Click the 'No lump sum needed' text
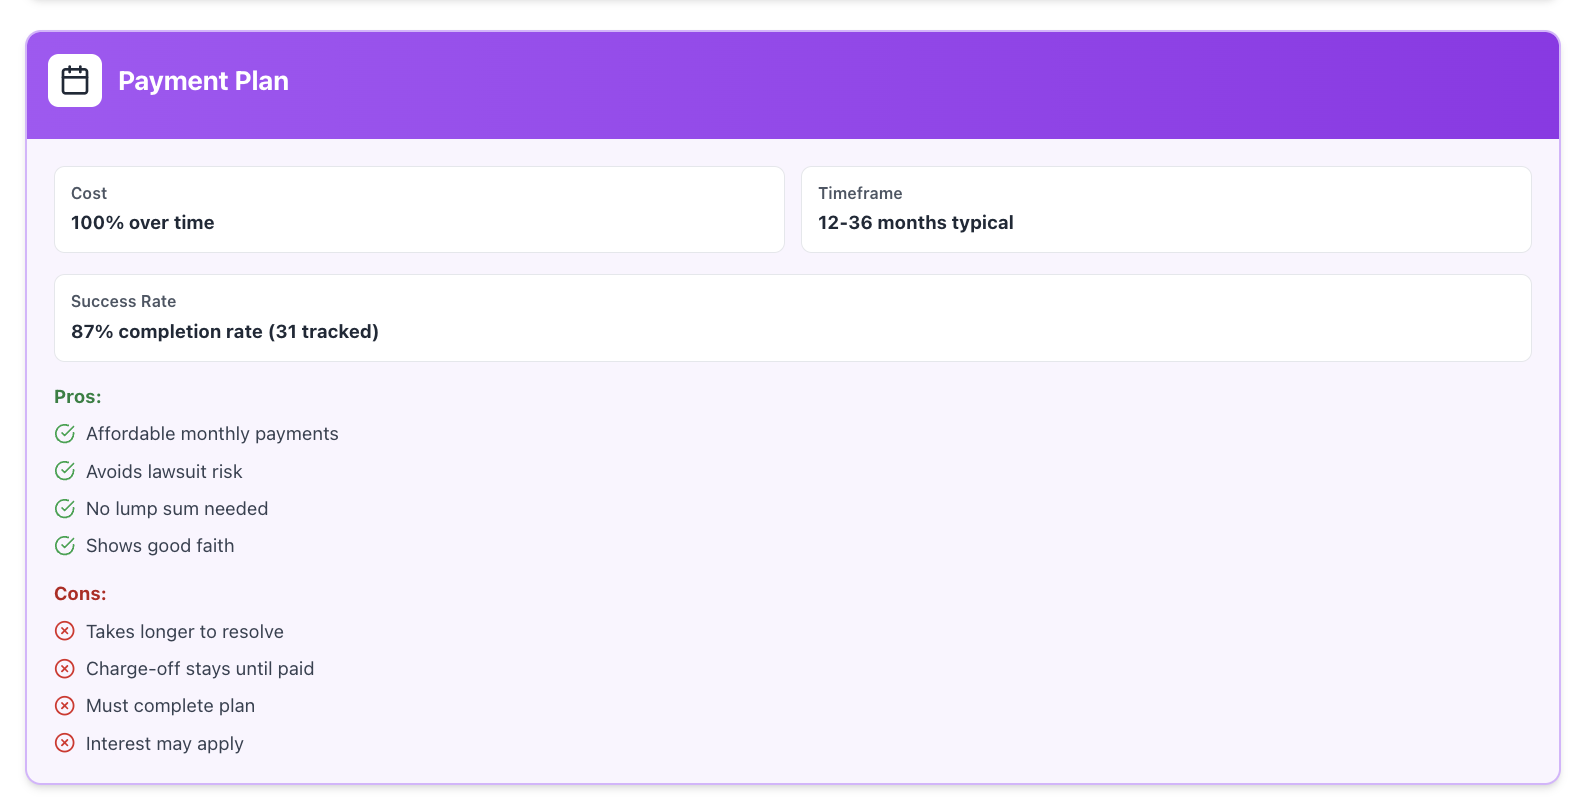Screen dimensions: 1592x812 177,509
